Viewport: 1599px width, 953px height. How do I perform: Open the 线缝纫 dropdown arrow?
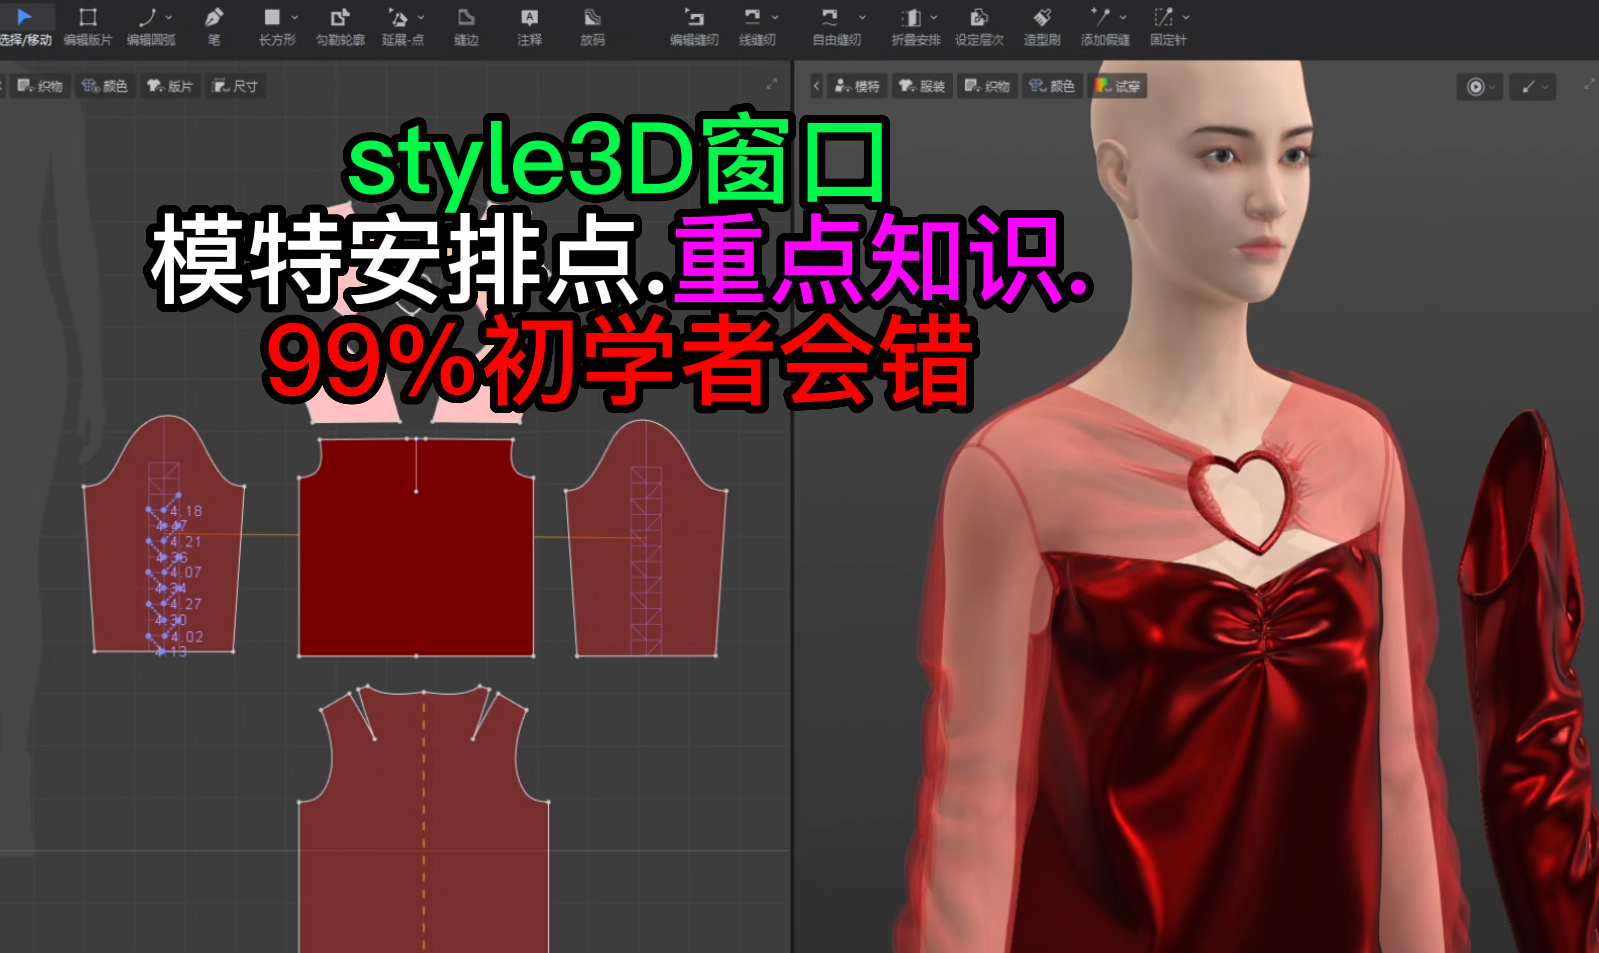point(775,17)
